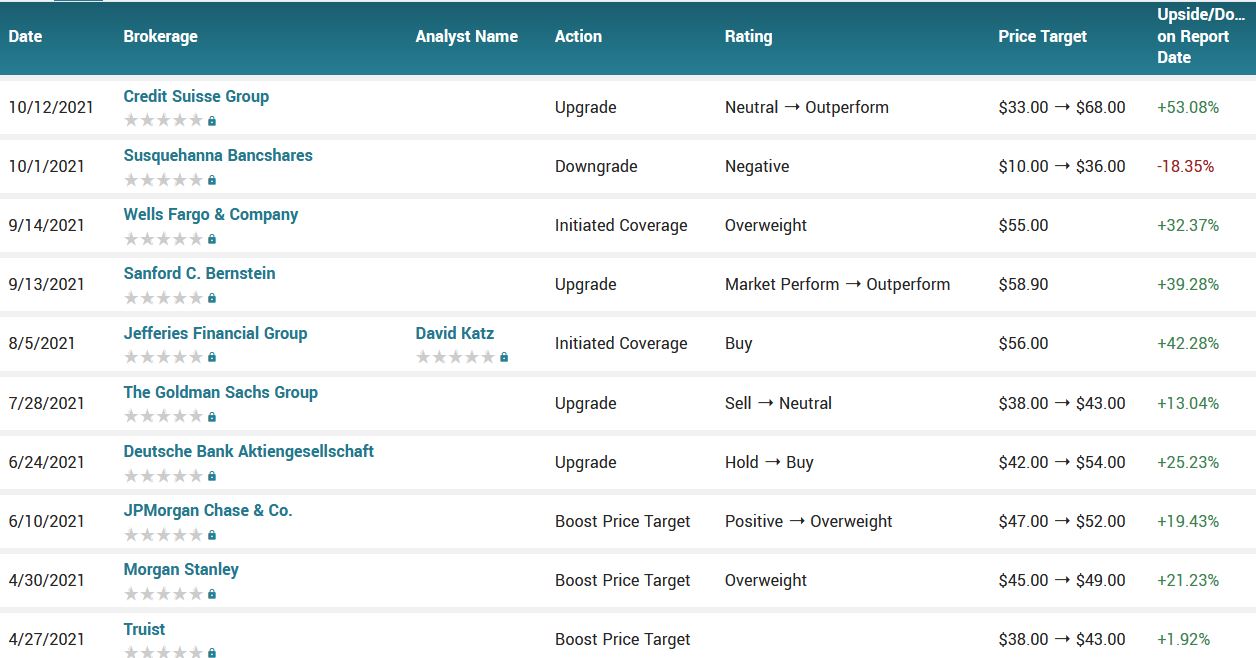The width and height of the screenshot is (1256, 658).
Task: Click the star rating under Wells Fargo & Company
Action: pos(163,239)
